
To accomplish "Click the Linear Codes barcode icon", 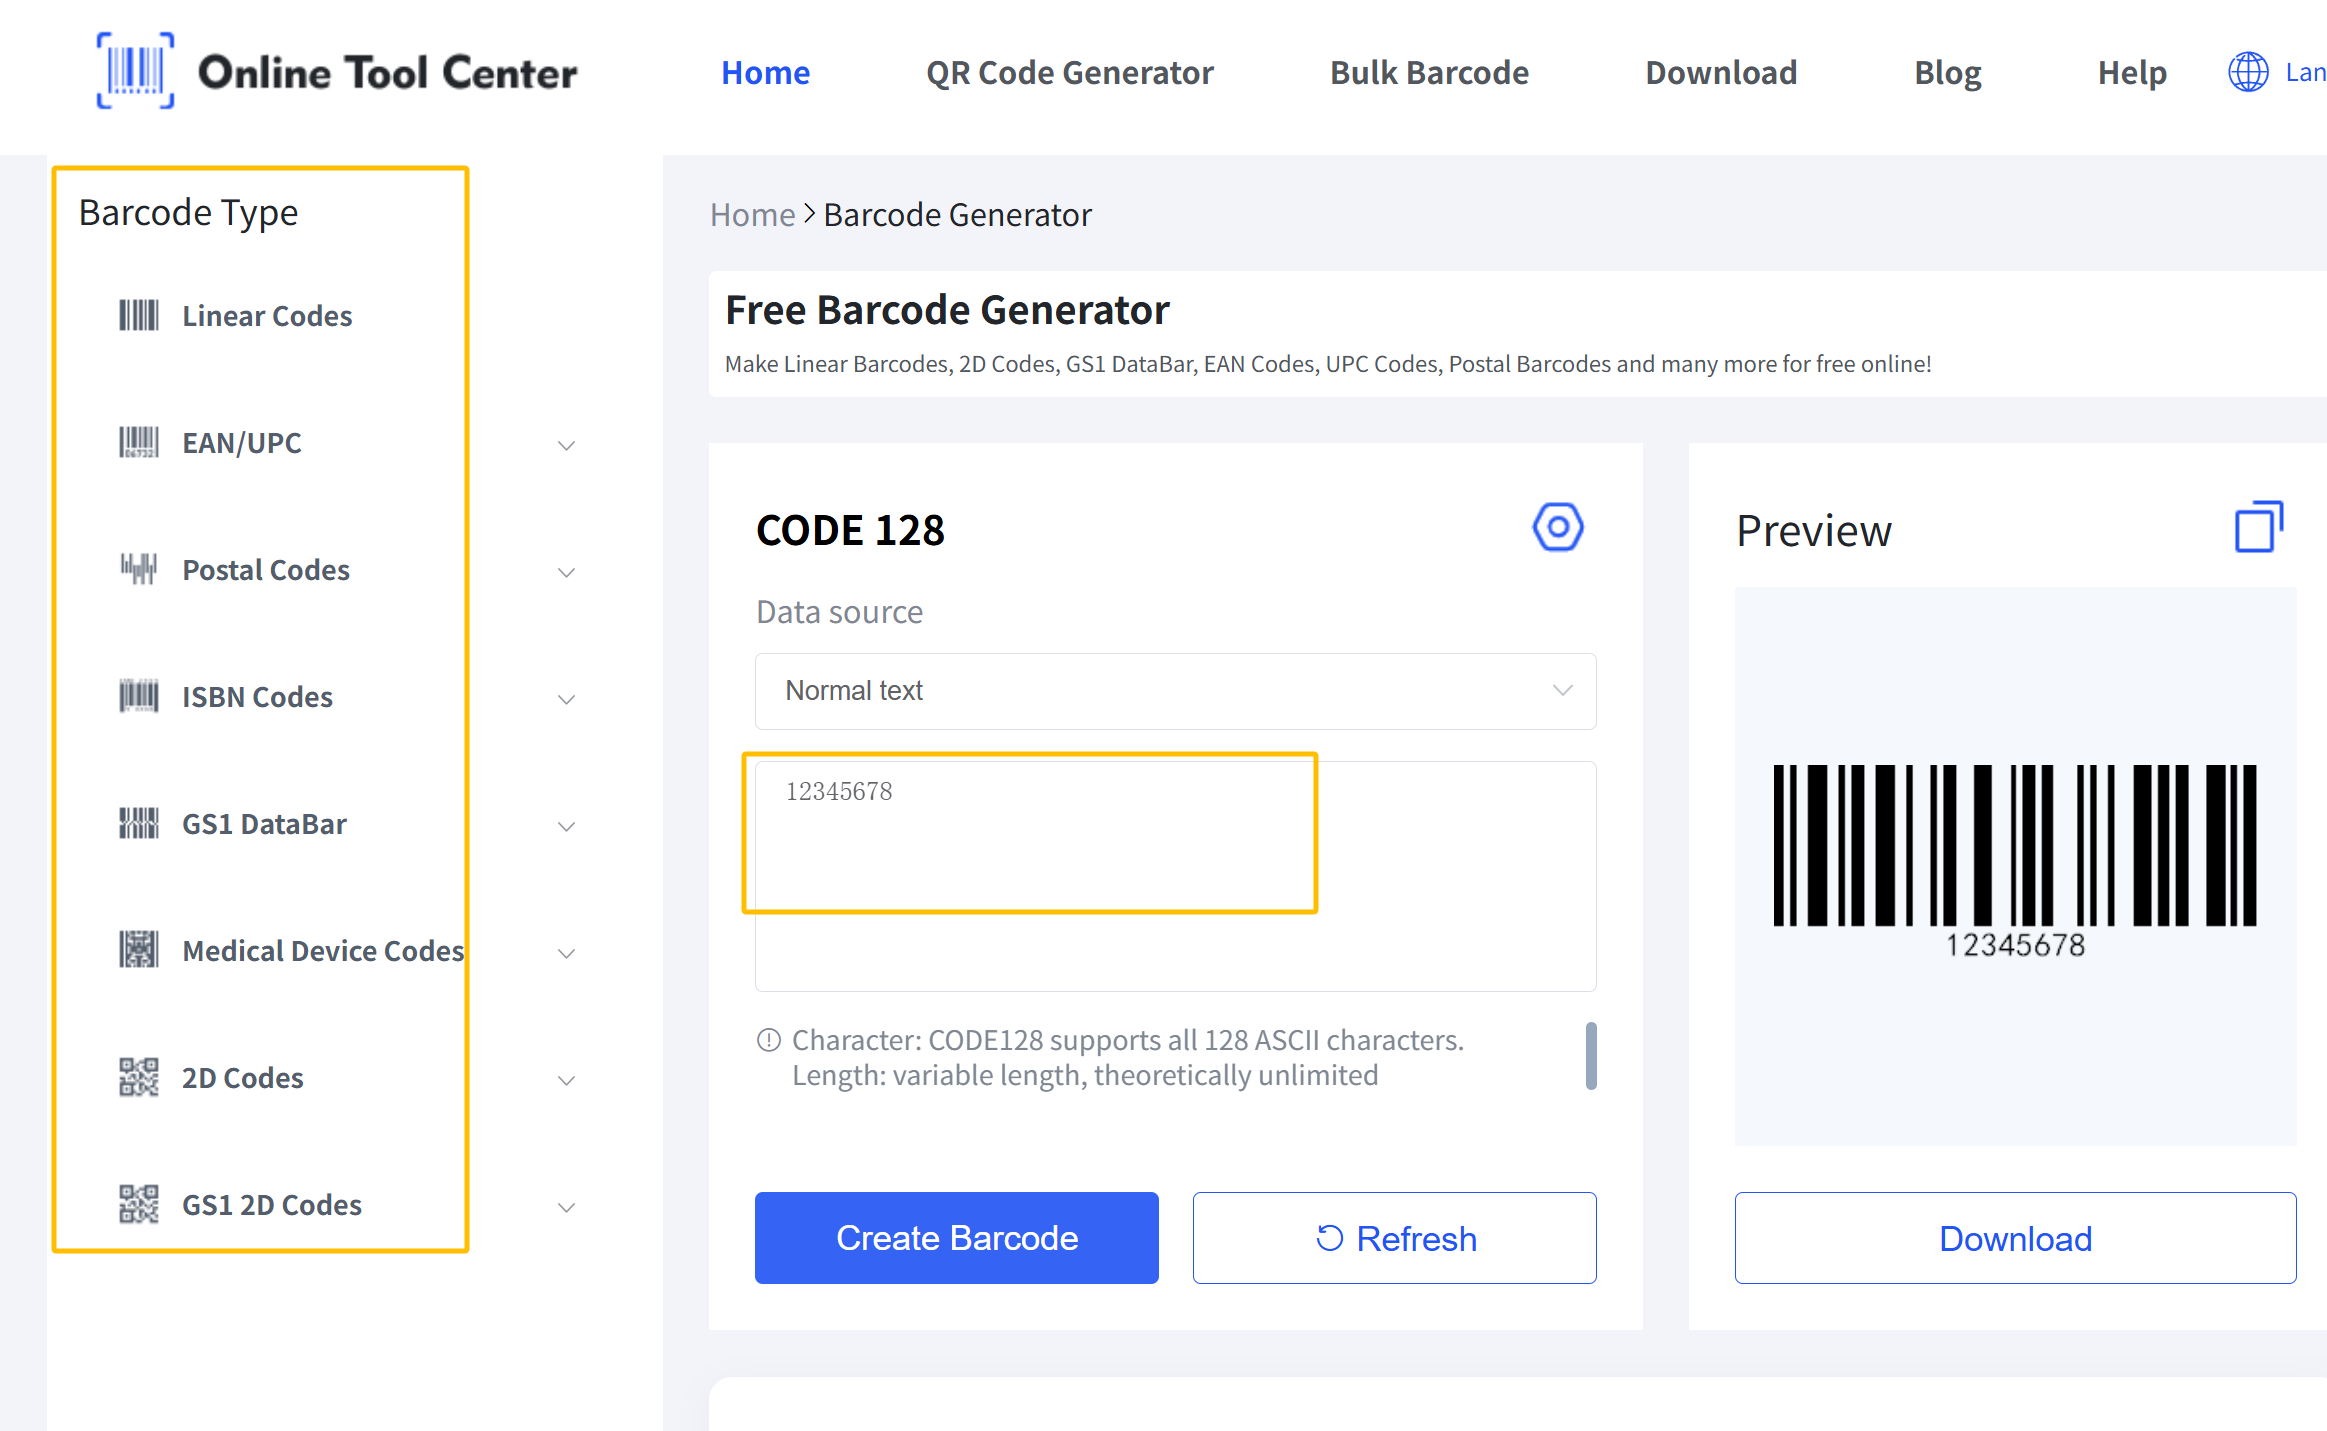I will point(139,315).
